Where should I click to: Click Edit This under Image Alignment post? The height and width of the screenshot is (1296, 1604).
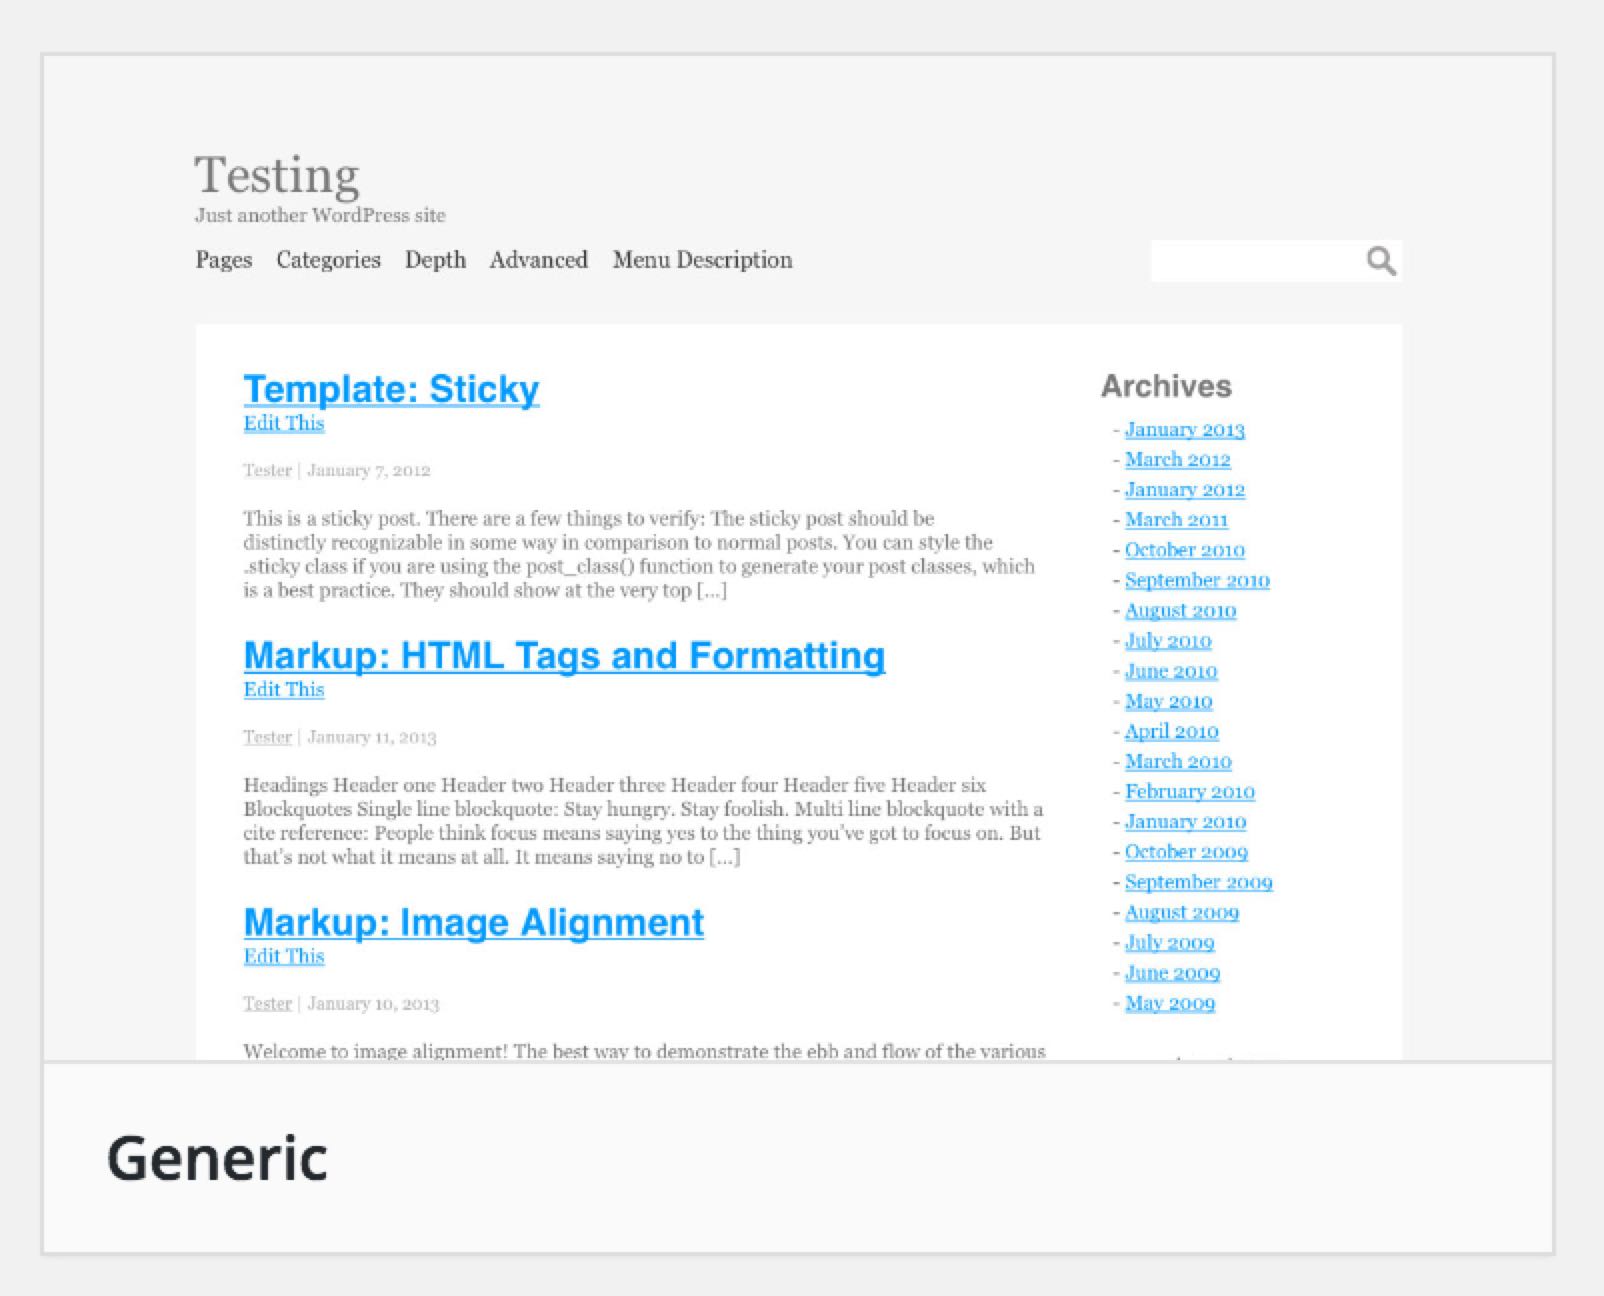pyautogui.click(x=284, y=956)
